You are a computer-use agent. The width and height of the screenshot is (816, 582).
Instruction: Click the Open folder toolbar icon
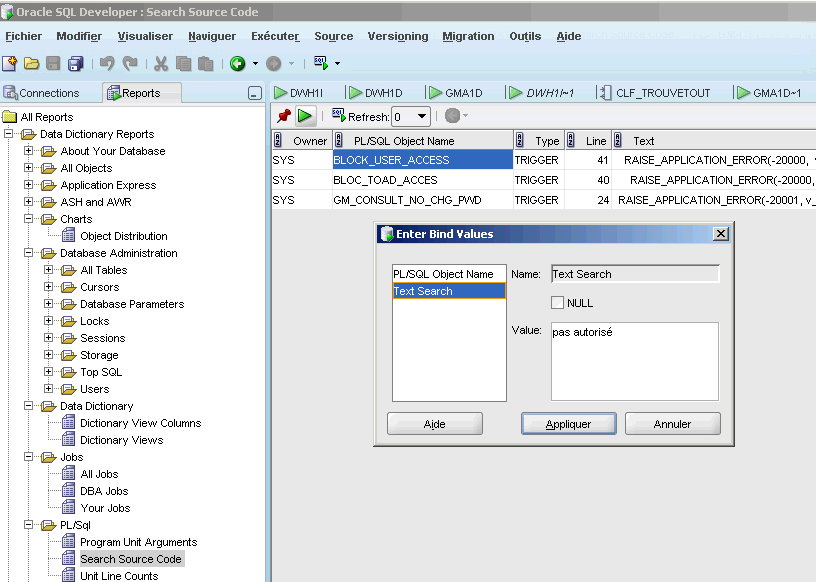click(x=31, y=63)
